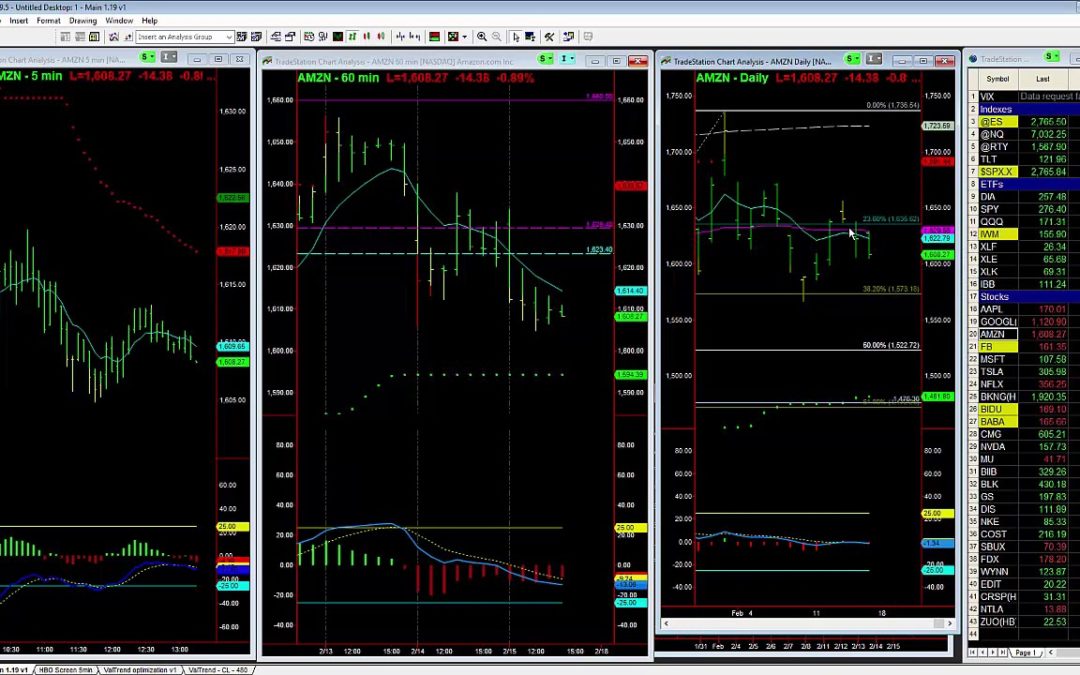This screenshot has width=1080, height=675.
Task: Click Daily chart scrollbar left arrow
Action: (666, 623)
